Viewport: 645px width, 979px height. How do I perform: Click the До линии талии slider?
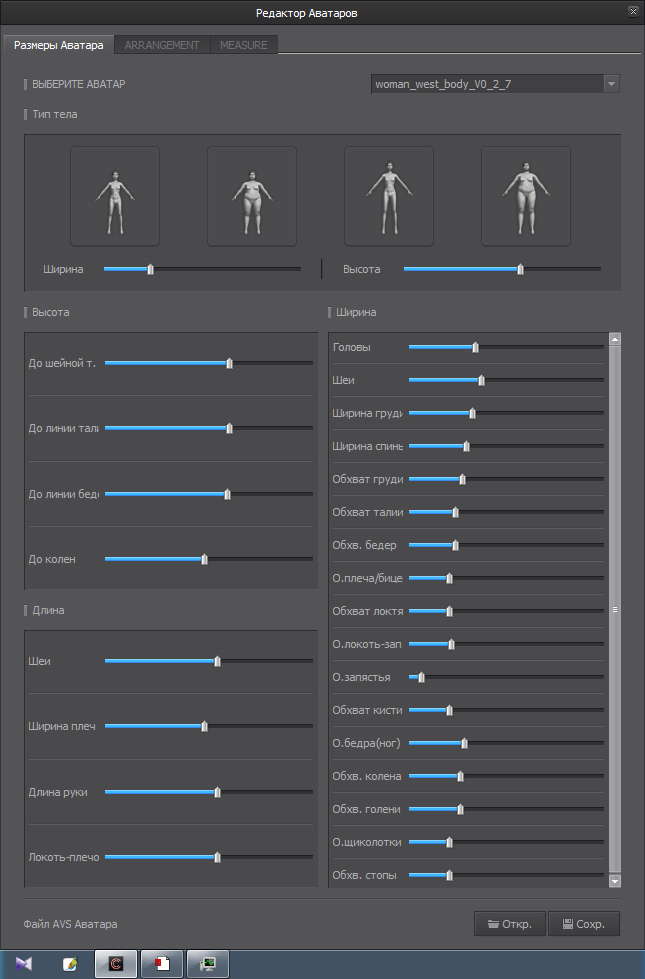pos(209,428)
